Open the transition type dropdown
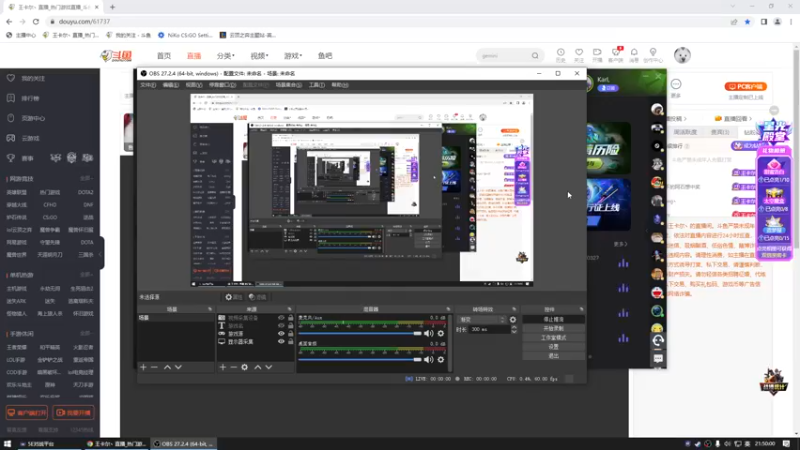Viewport: 800px width, 450px height. 482,320
